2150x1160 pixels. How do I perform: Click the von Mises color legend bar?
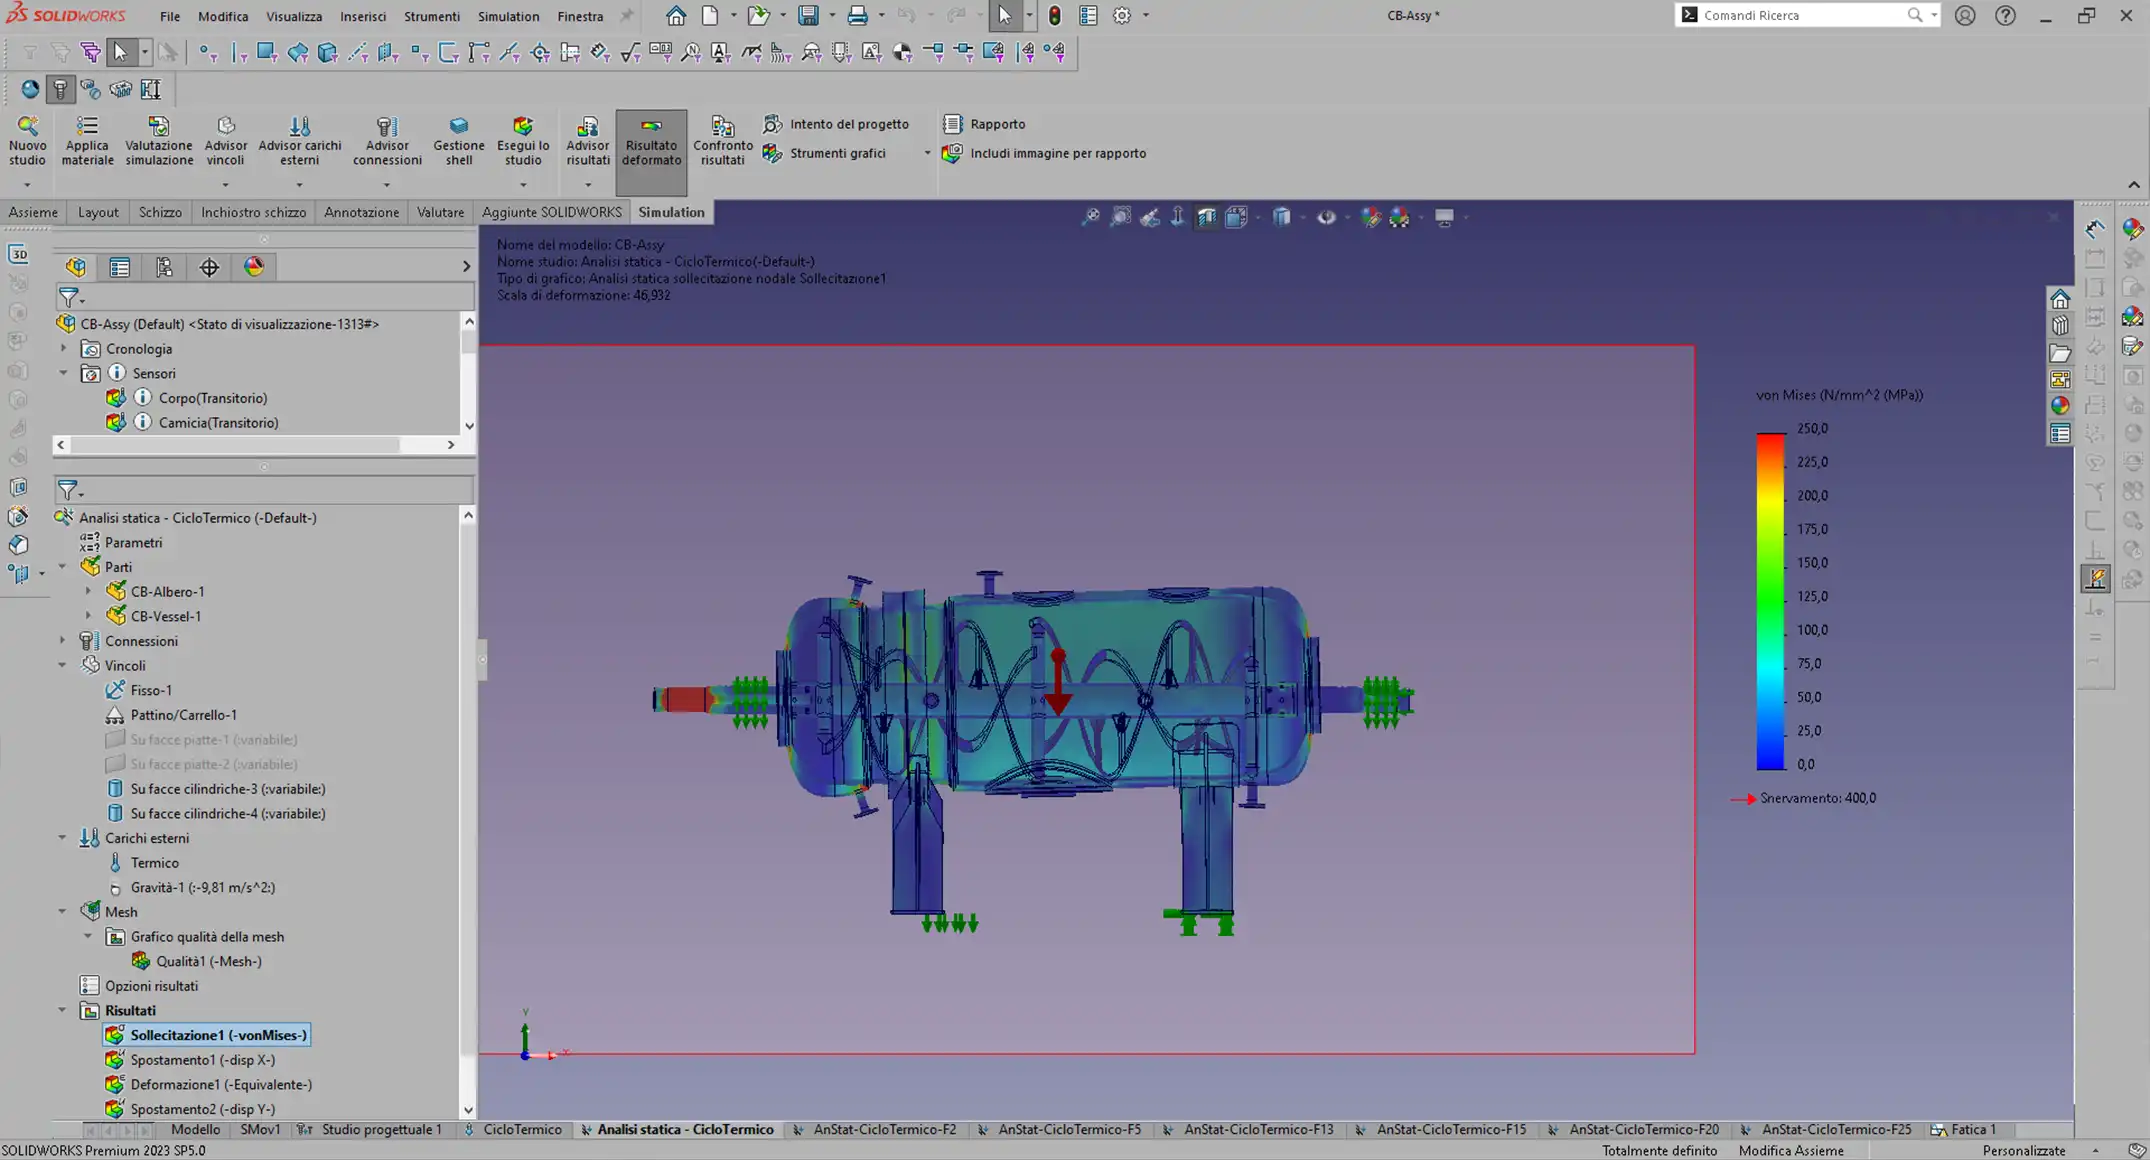(x=1770, y=601)
